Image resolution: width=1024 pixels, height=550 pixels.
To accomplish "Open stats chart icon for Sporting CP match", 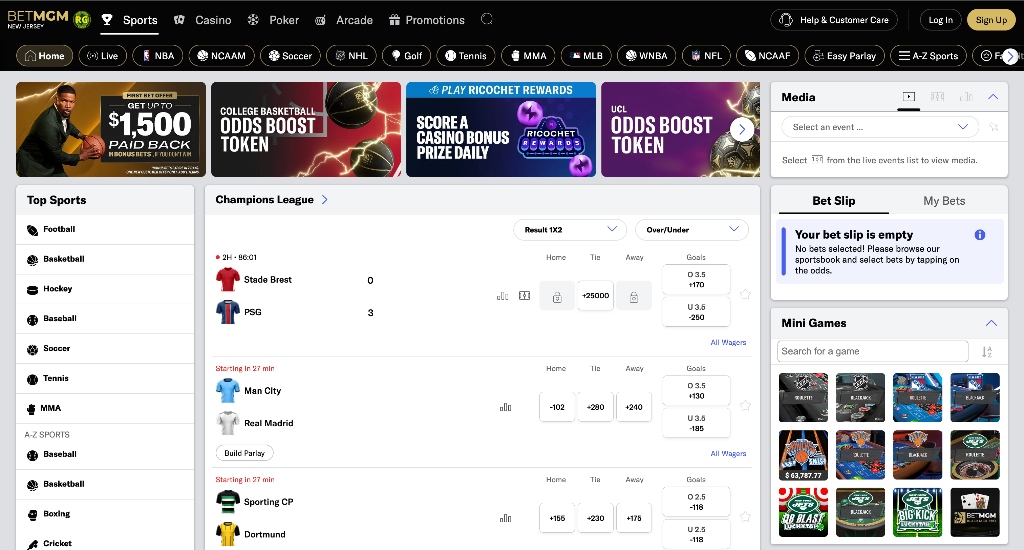I will (505, 518).
